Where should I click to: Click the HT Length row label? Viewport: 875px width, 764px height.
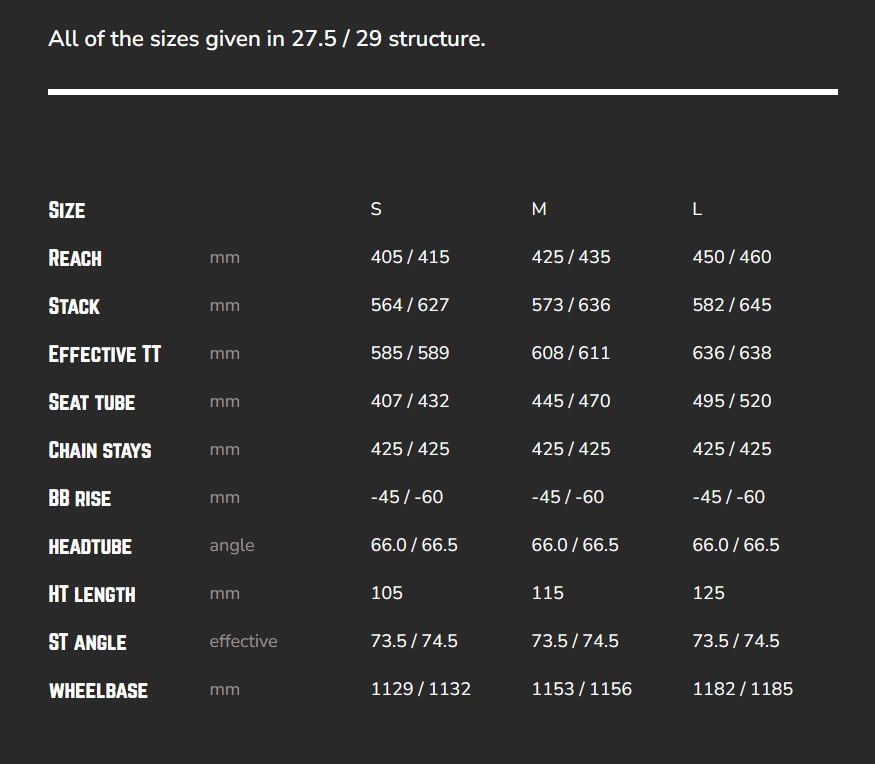[92, 594]
